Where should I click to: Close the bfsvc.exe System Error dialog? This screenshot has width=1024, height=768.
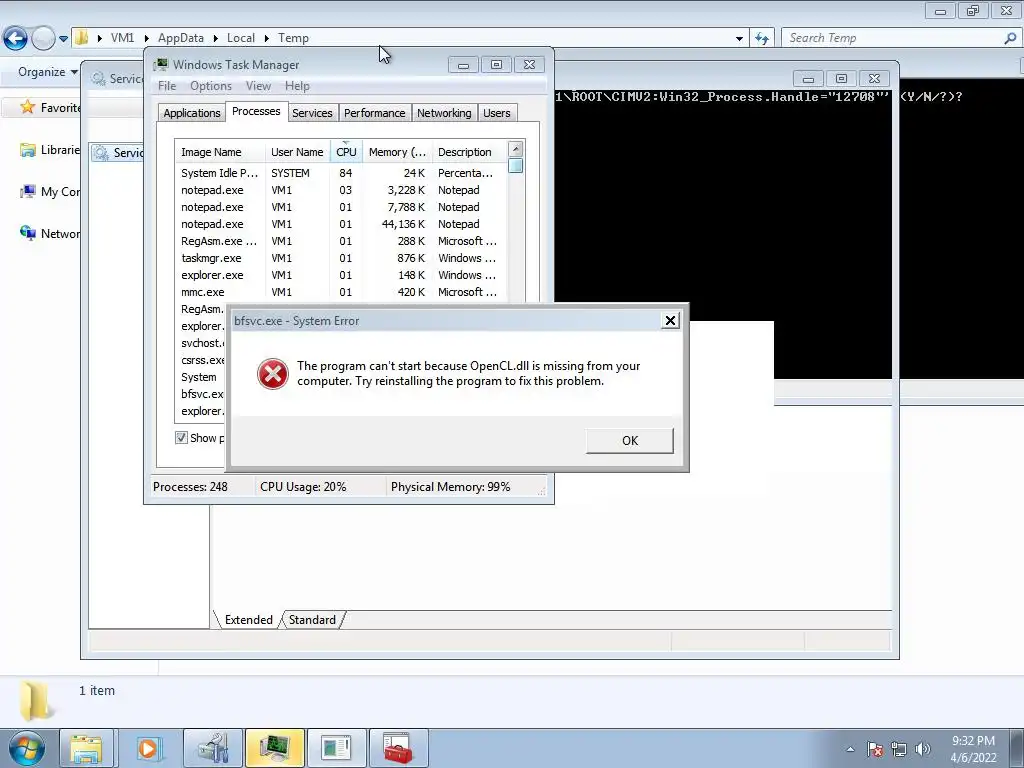[670, 321]
